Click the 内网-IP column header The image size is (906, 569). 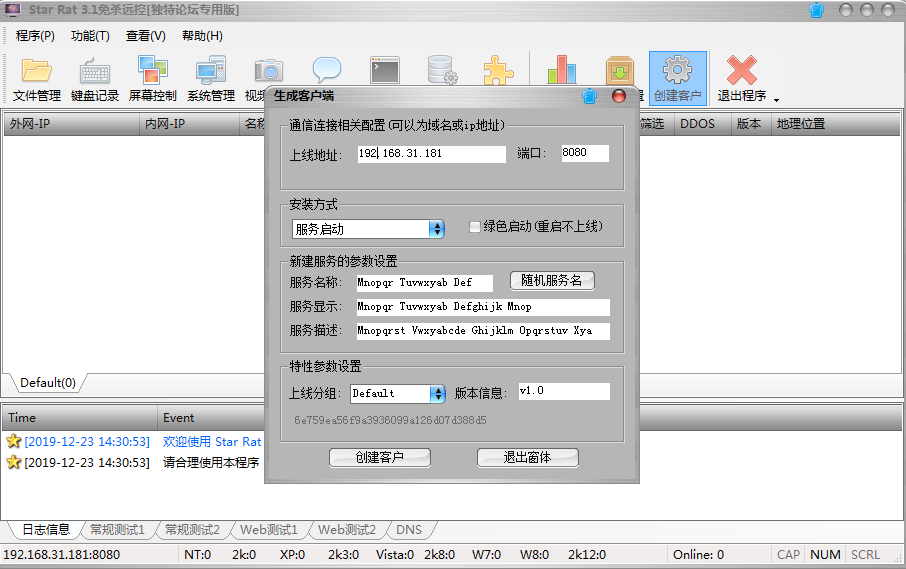pos(190,124)
